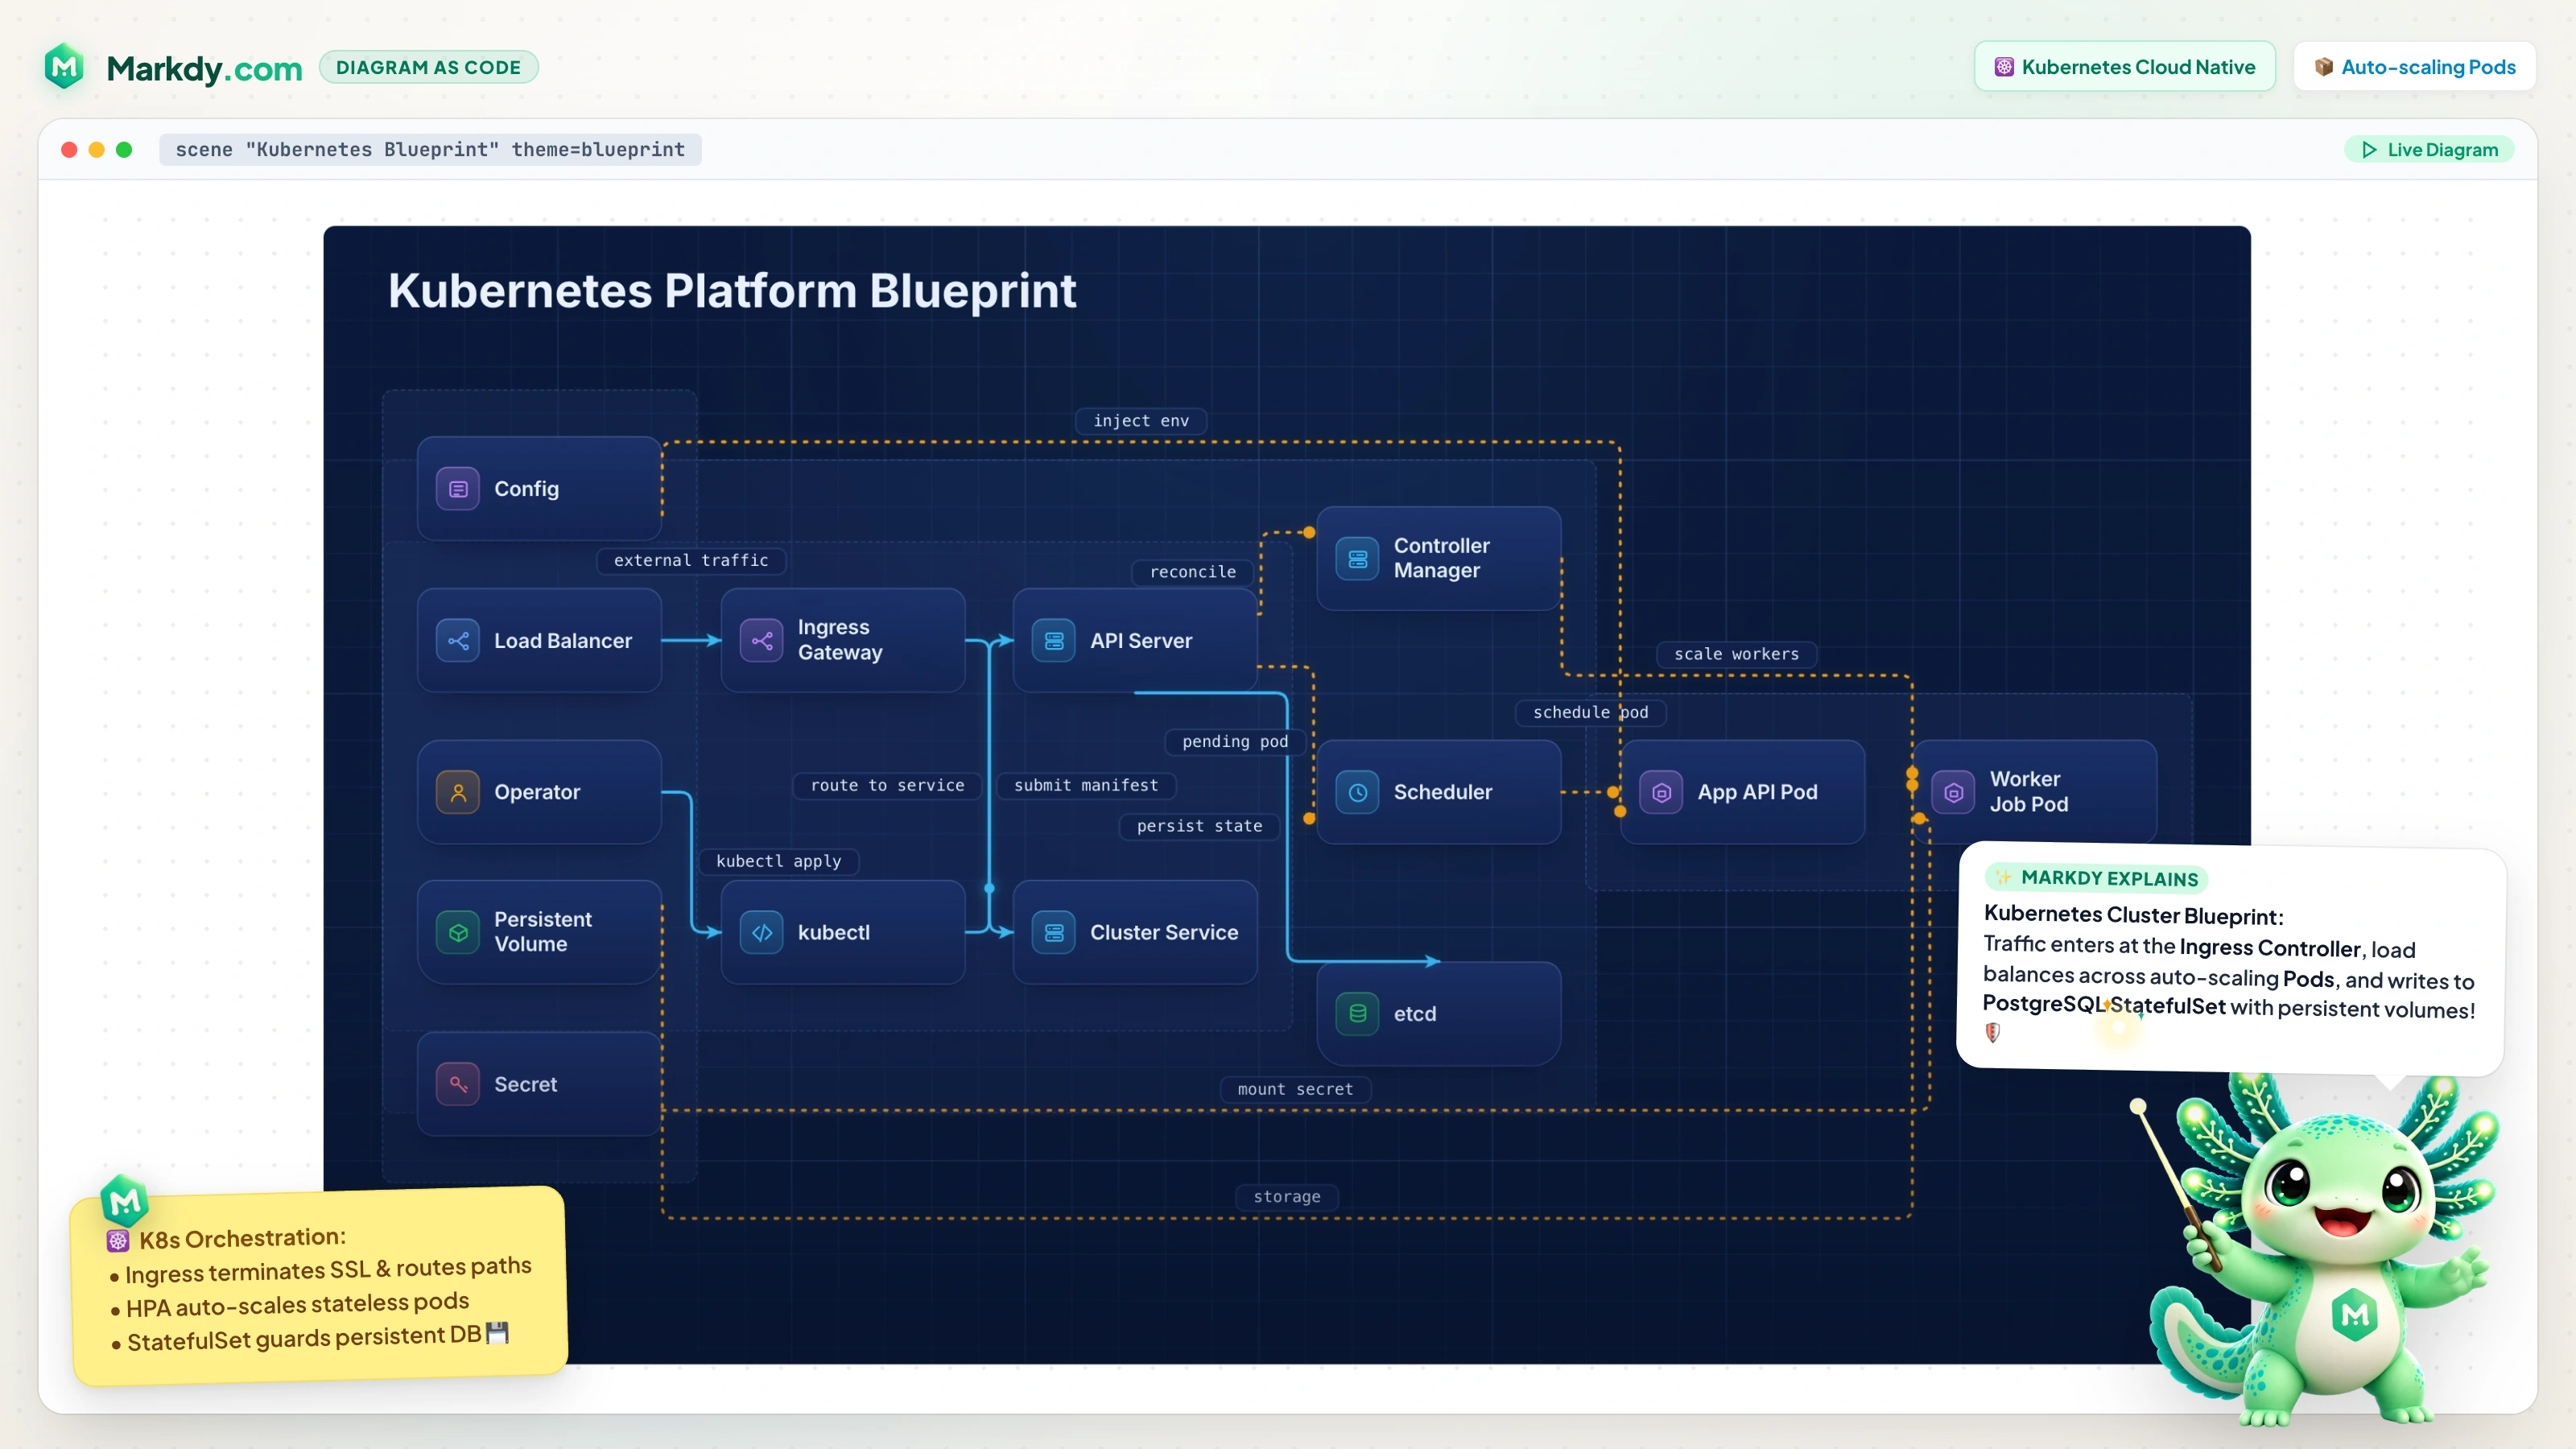Click the App API Pod hexagon icon

[1662, 792]
